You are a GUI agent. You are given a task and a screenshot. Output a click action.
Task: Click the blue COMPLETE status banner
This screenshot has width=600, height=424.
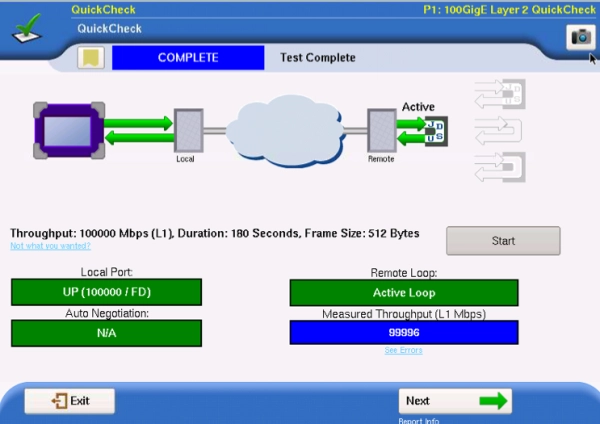point(188,58)
